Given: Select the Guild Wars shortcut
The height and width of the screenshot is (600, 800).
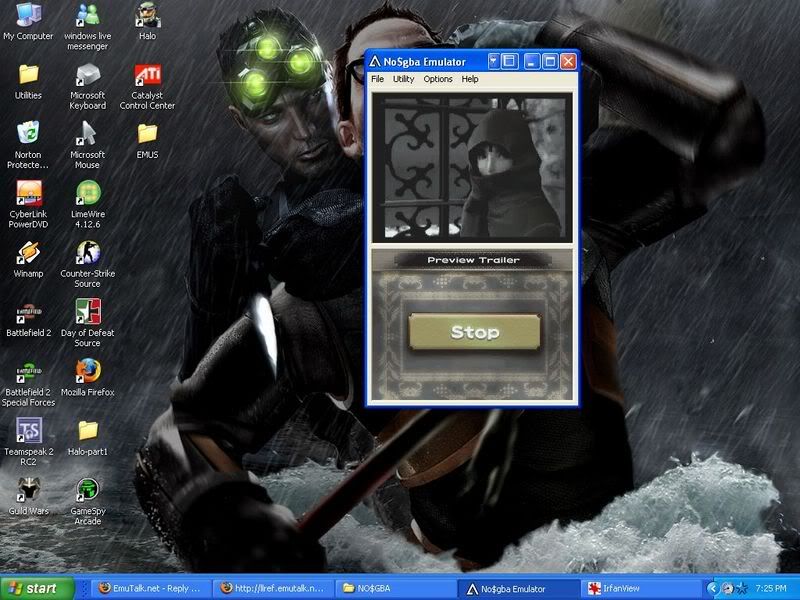Looking at the screenshot, I should [28, 497].
